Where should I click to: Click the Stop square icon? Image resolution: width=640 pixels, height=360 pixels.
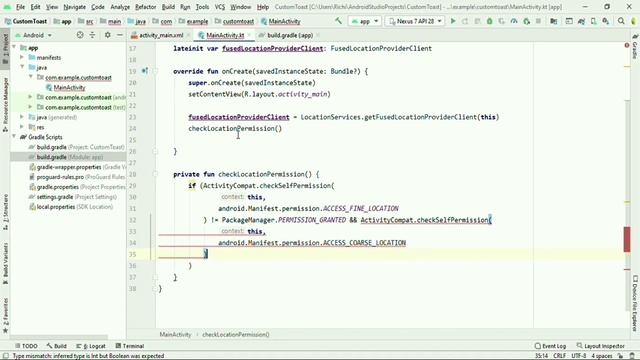(538, 21)
